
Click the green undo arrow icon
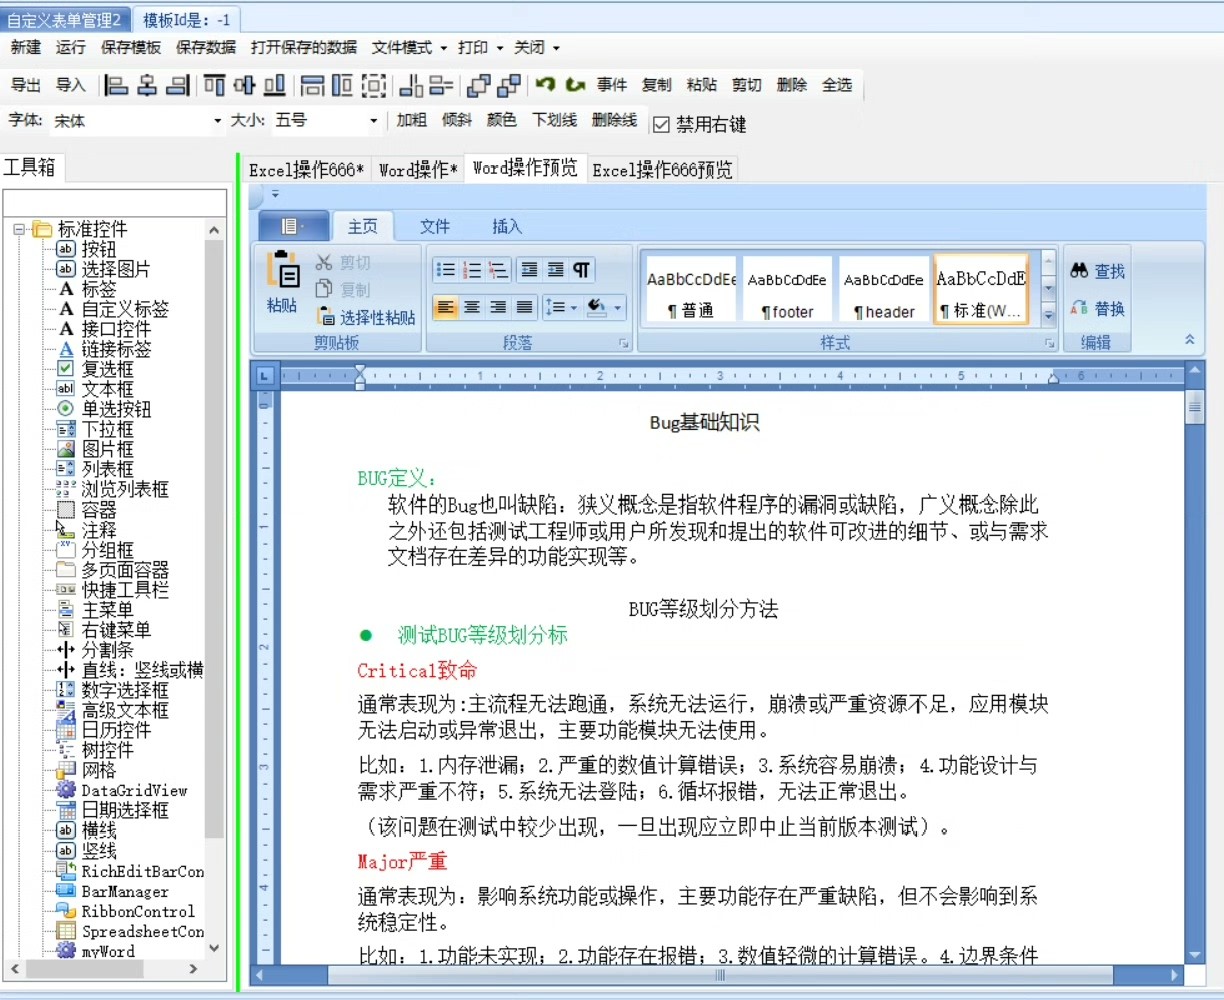point(545,85)
